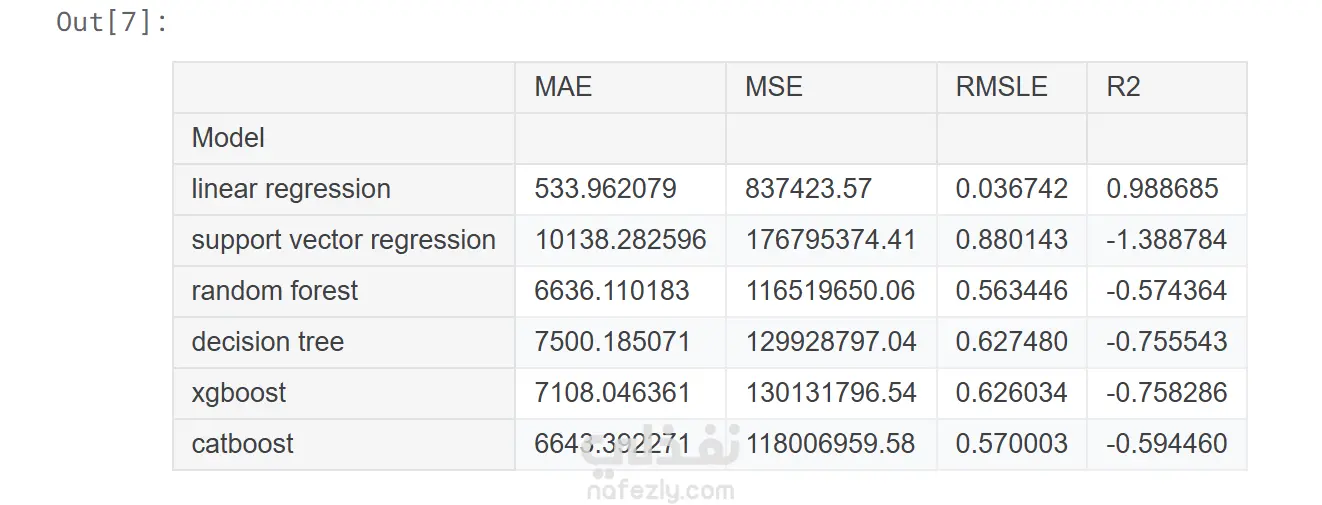This screenshot has height=505, width=1322.
Task: Select the xgboost row label
Action: pyautogui.click(x=239, y=393)
